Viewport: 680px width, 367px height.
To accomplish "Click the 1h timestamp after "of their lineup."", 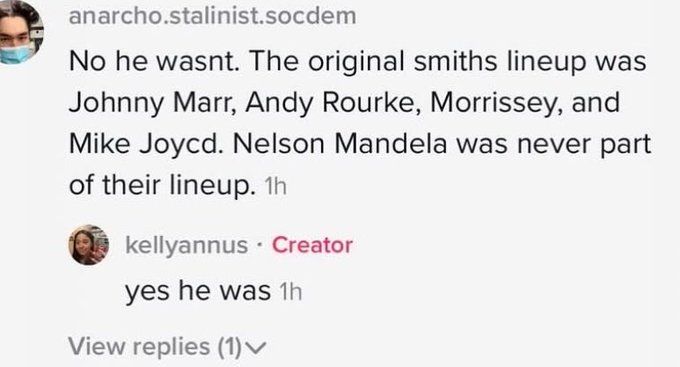I will (275, 187).
